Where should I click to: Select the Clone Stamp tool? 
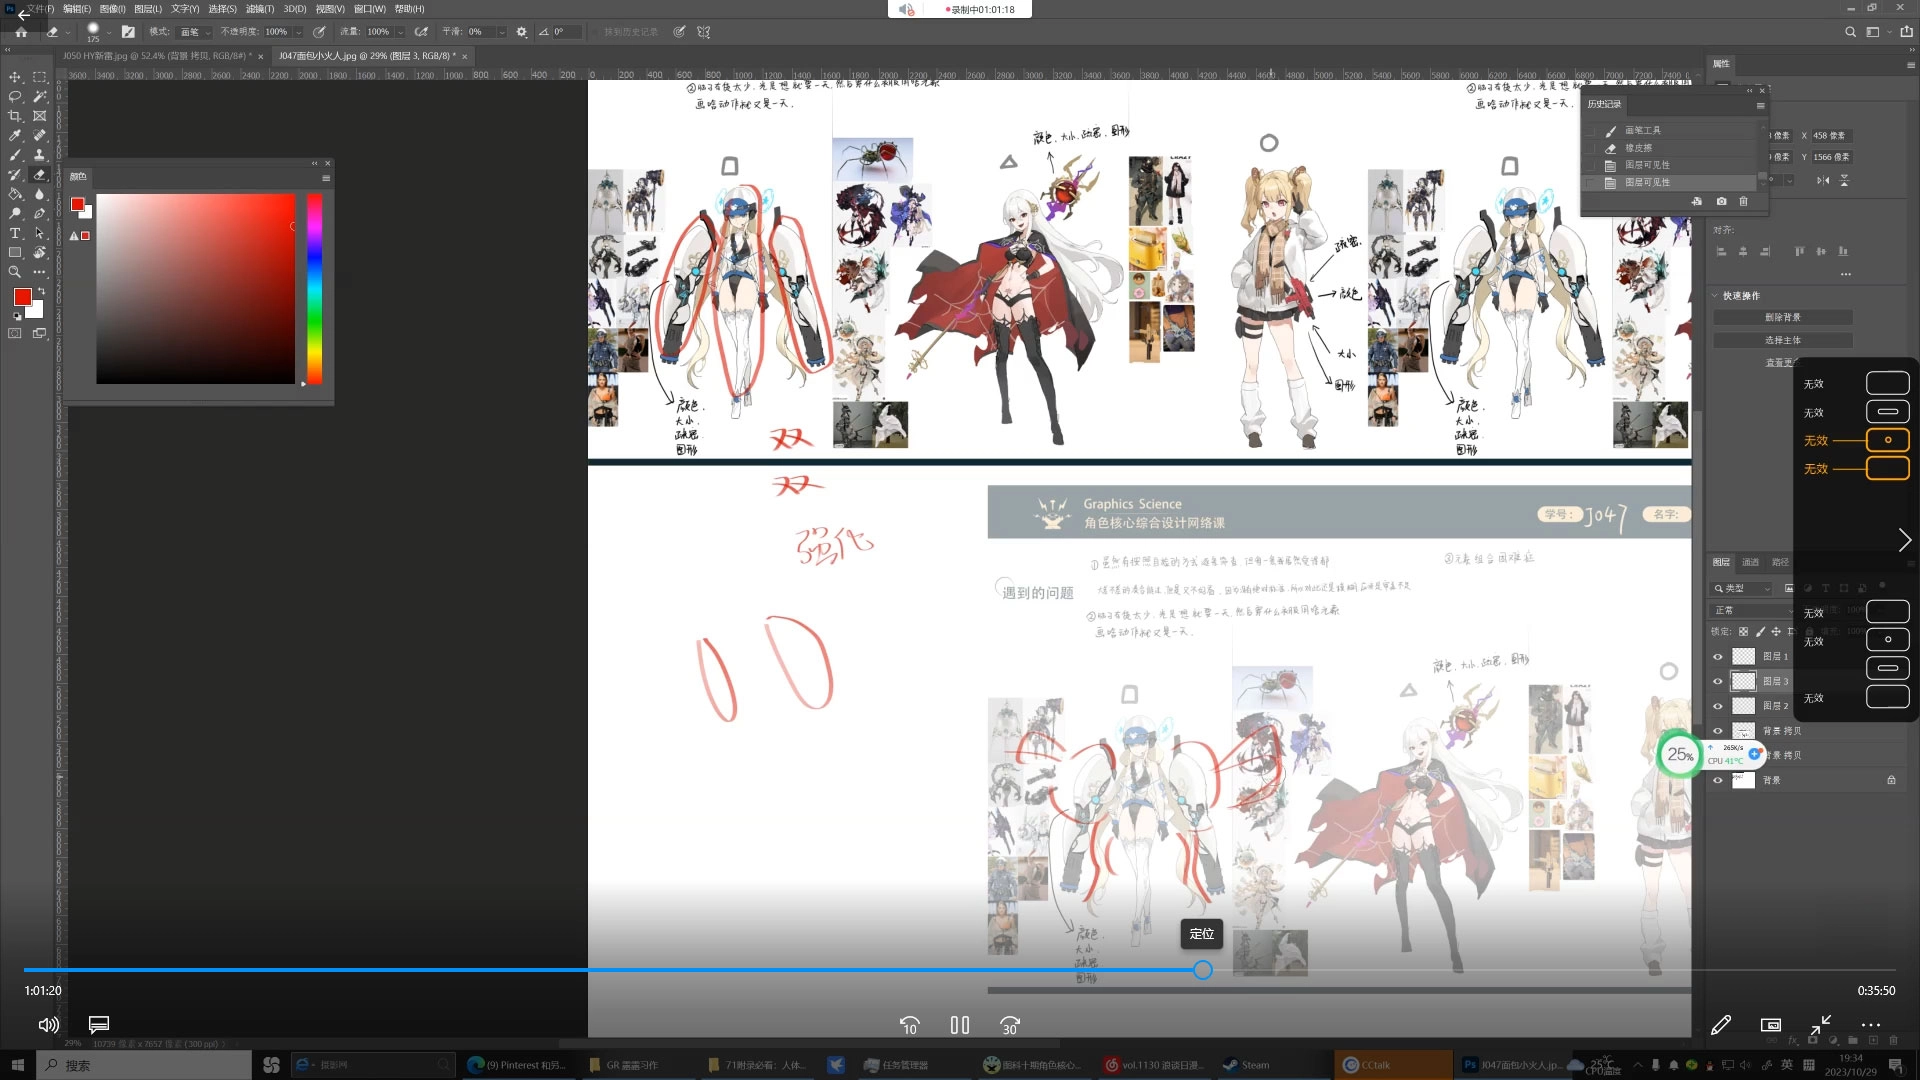click(x=40, y=155)
